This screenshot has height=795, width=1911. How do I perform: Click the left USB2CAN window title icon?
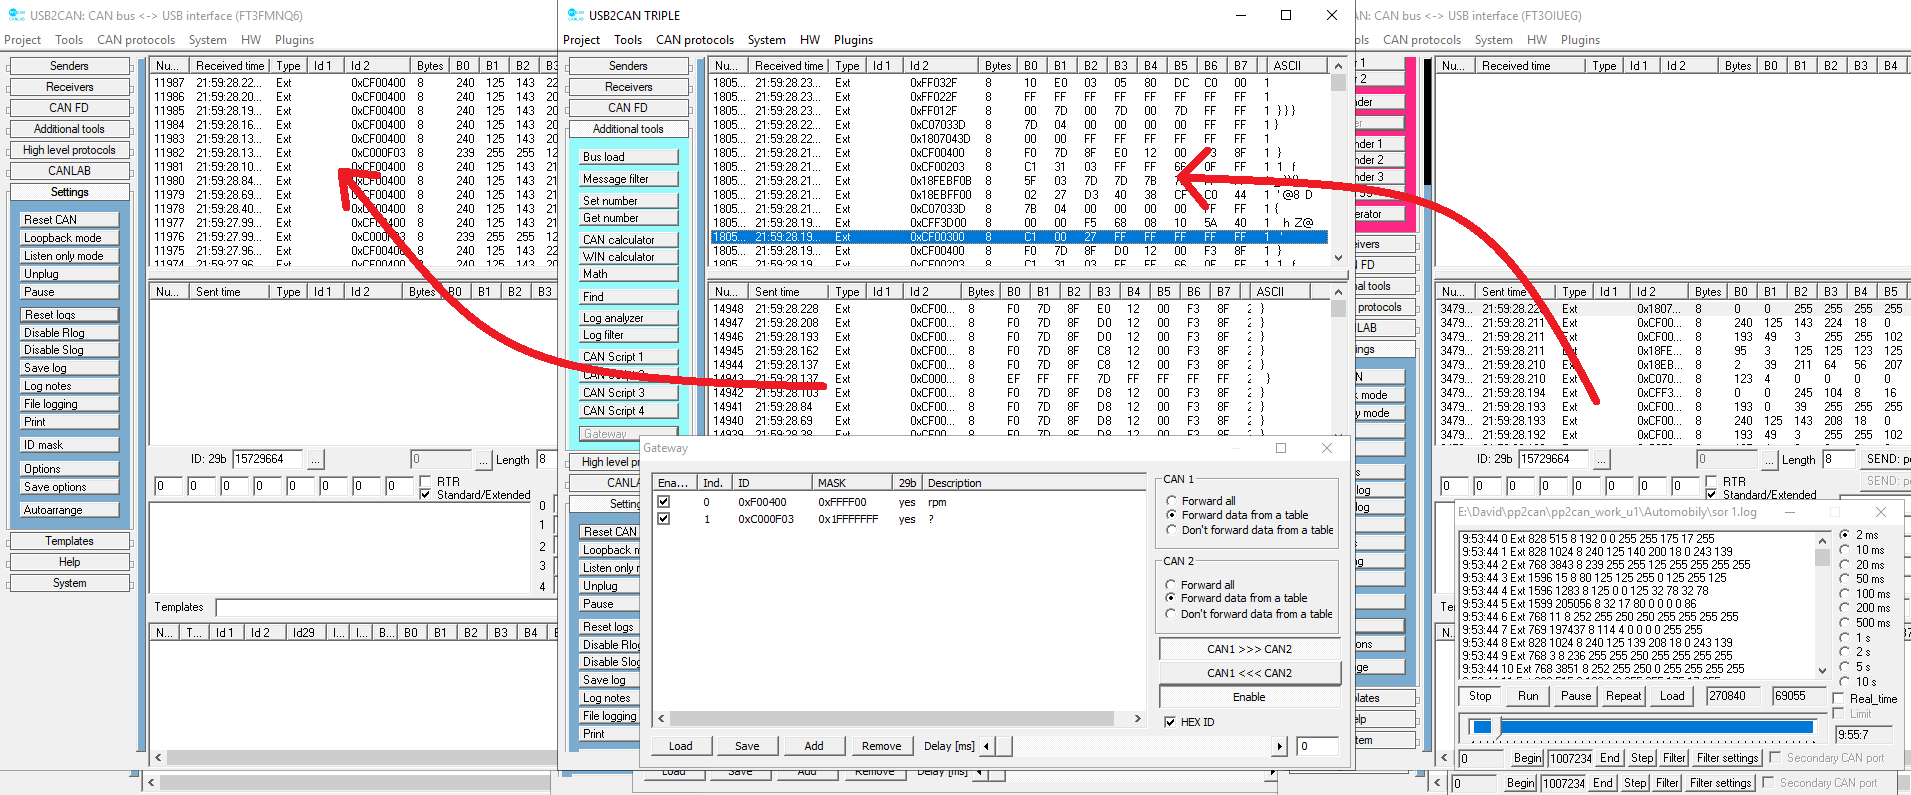pyautogui.click(x=16, y=15)
